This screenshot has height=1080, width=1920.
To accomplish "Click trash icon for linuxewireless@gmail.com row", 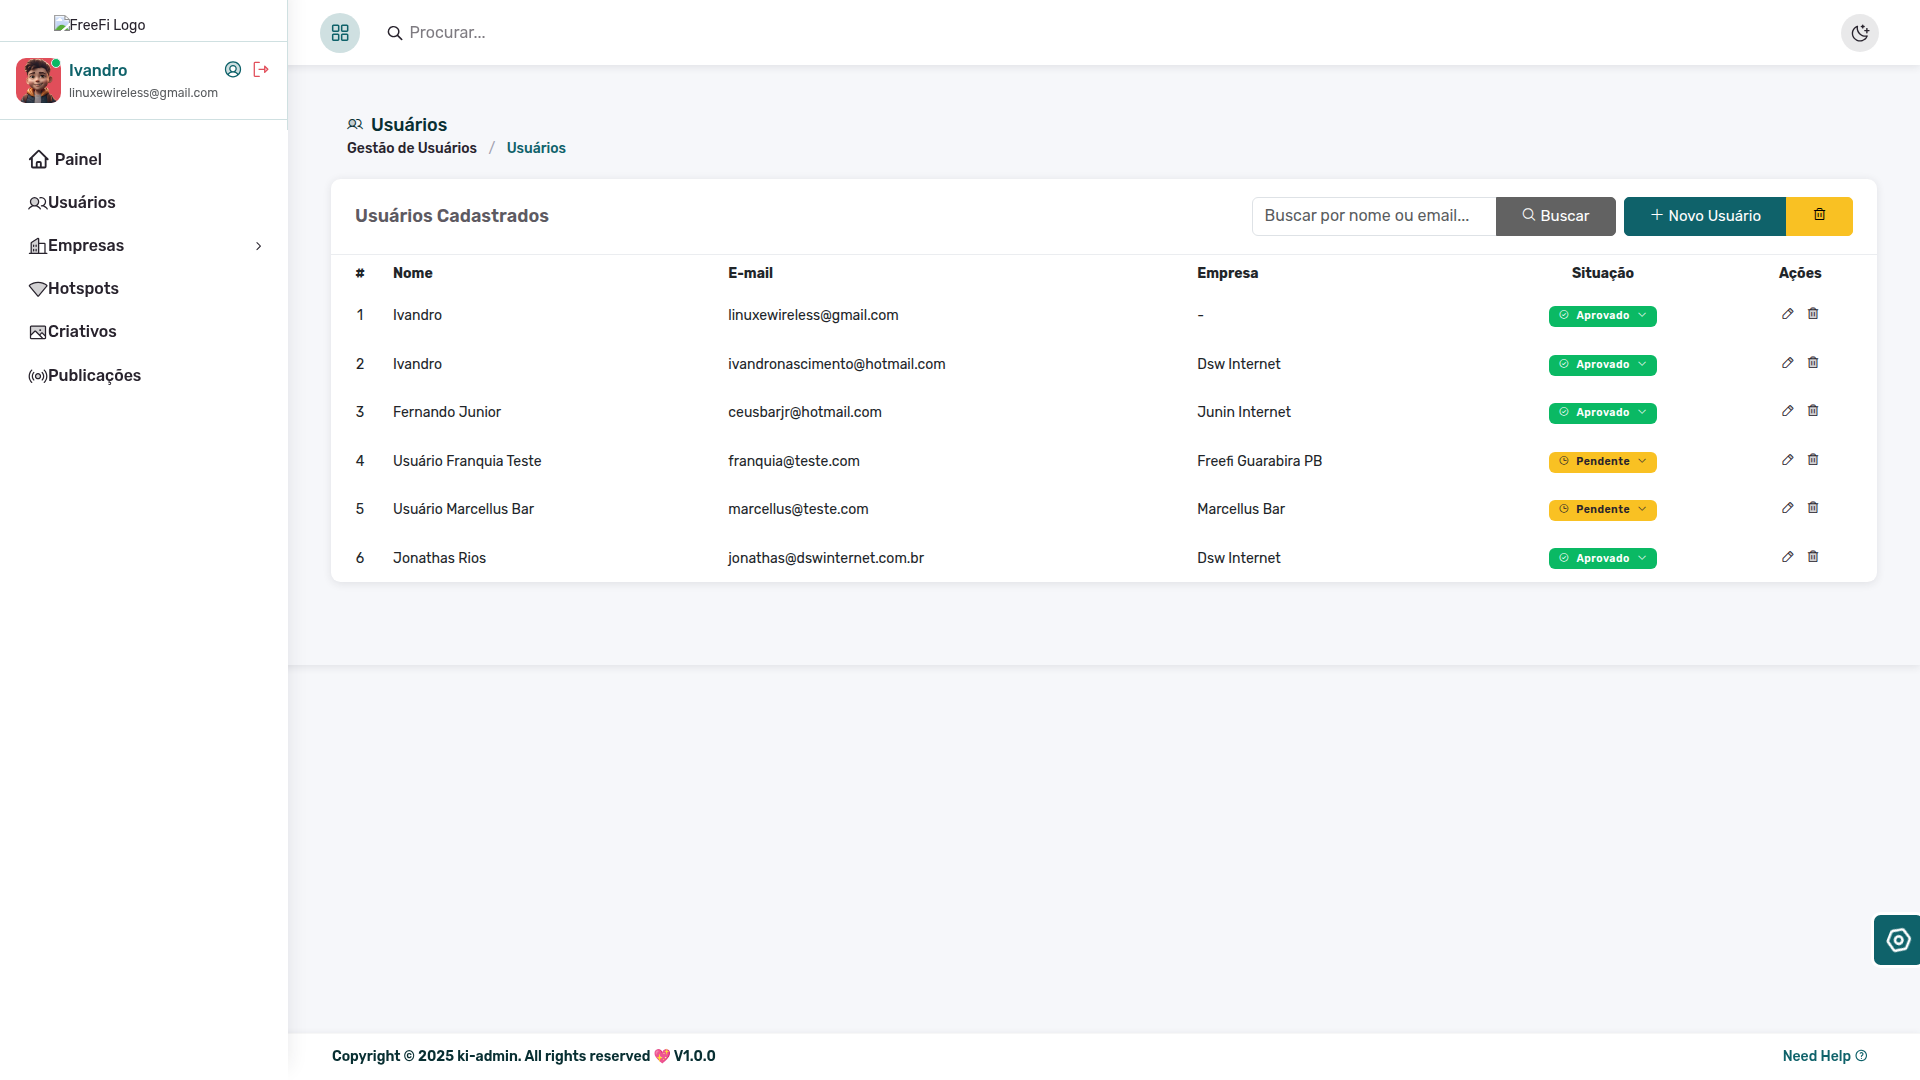I will point(1813,314).
